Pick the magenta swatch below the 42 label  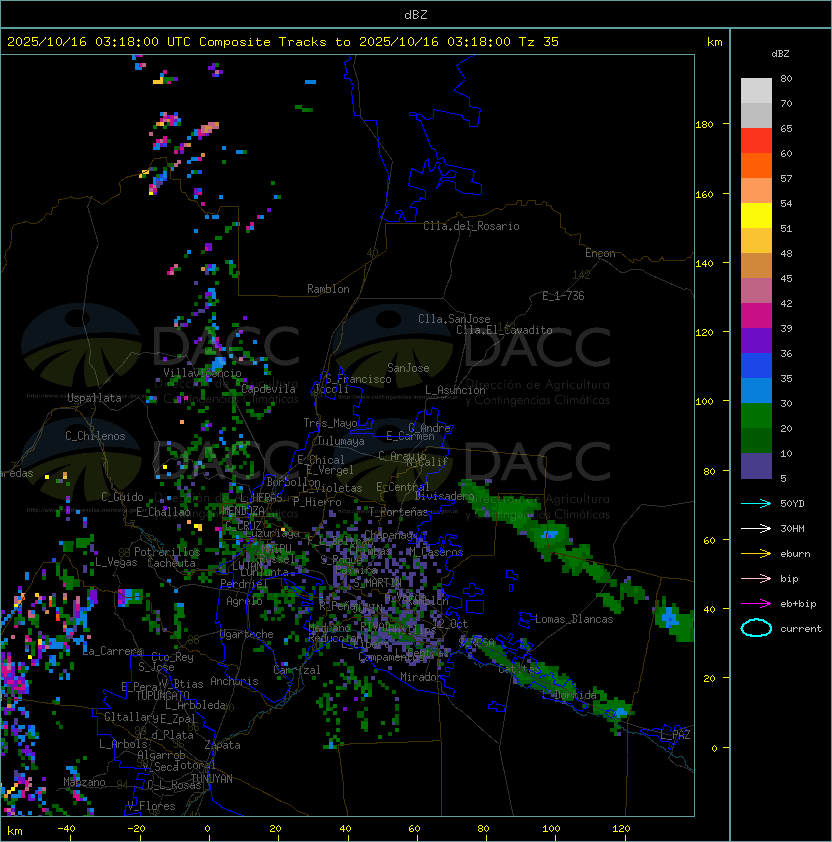[x=756, y=316]
